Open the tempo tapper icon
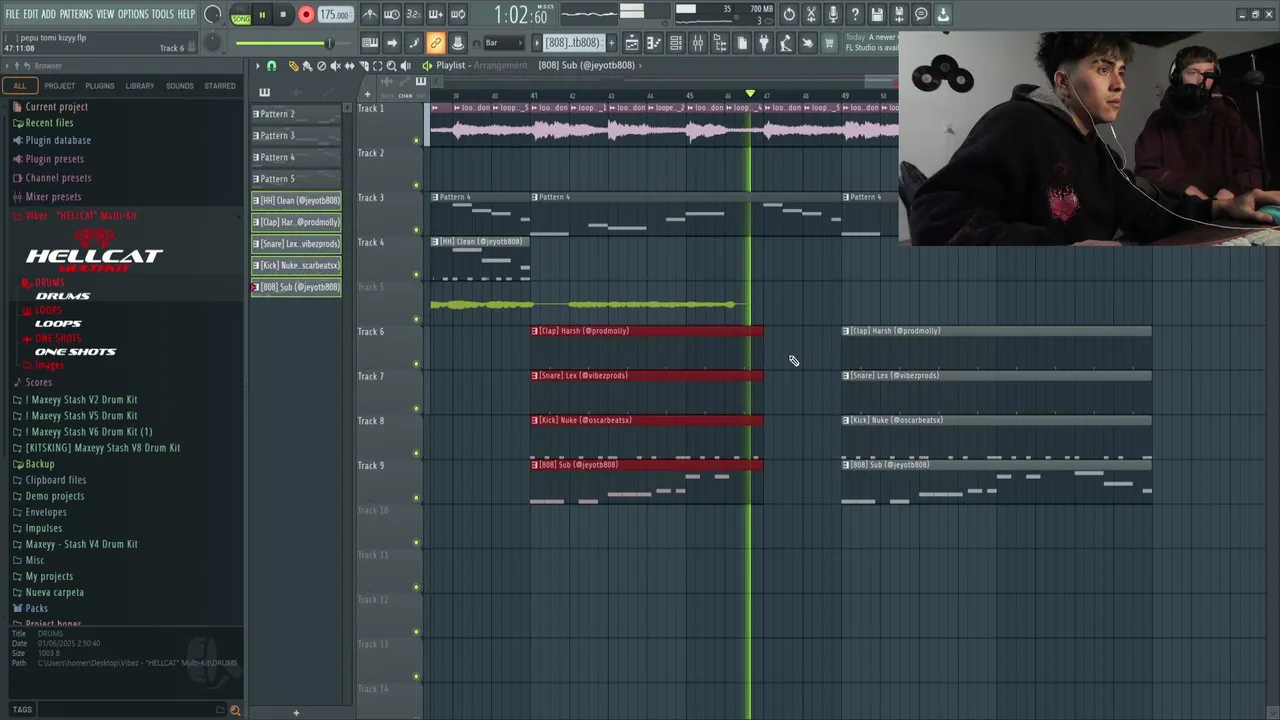 click(x=785, y=43)
